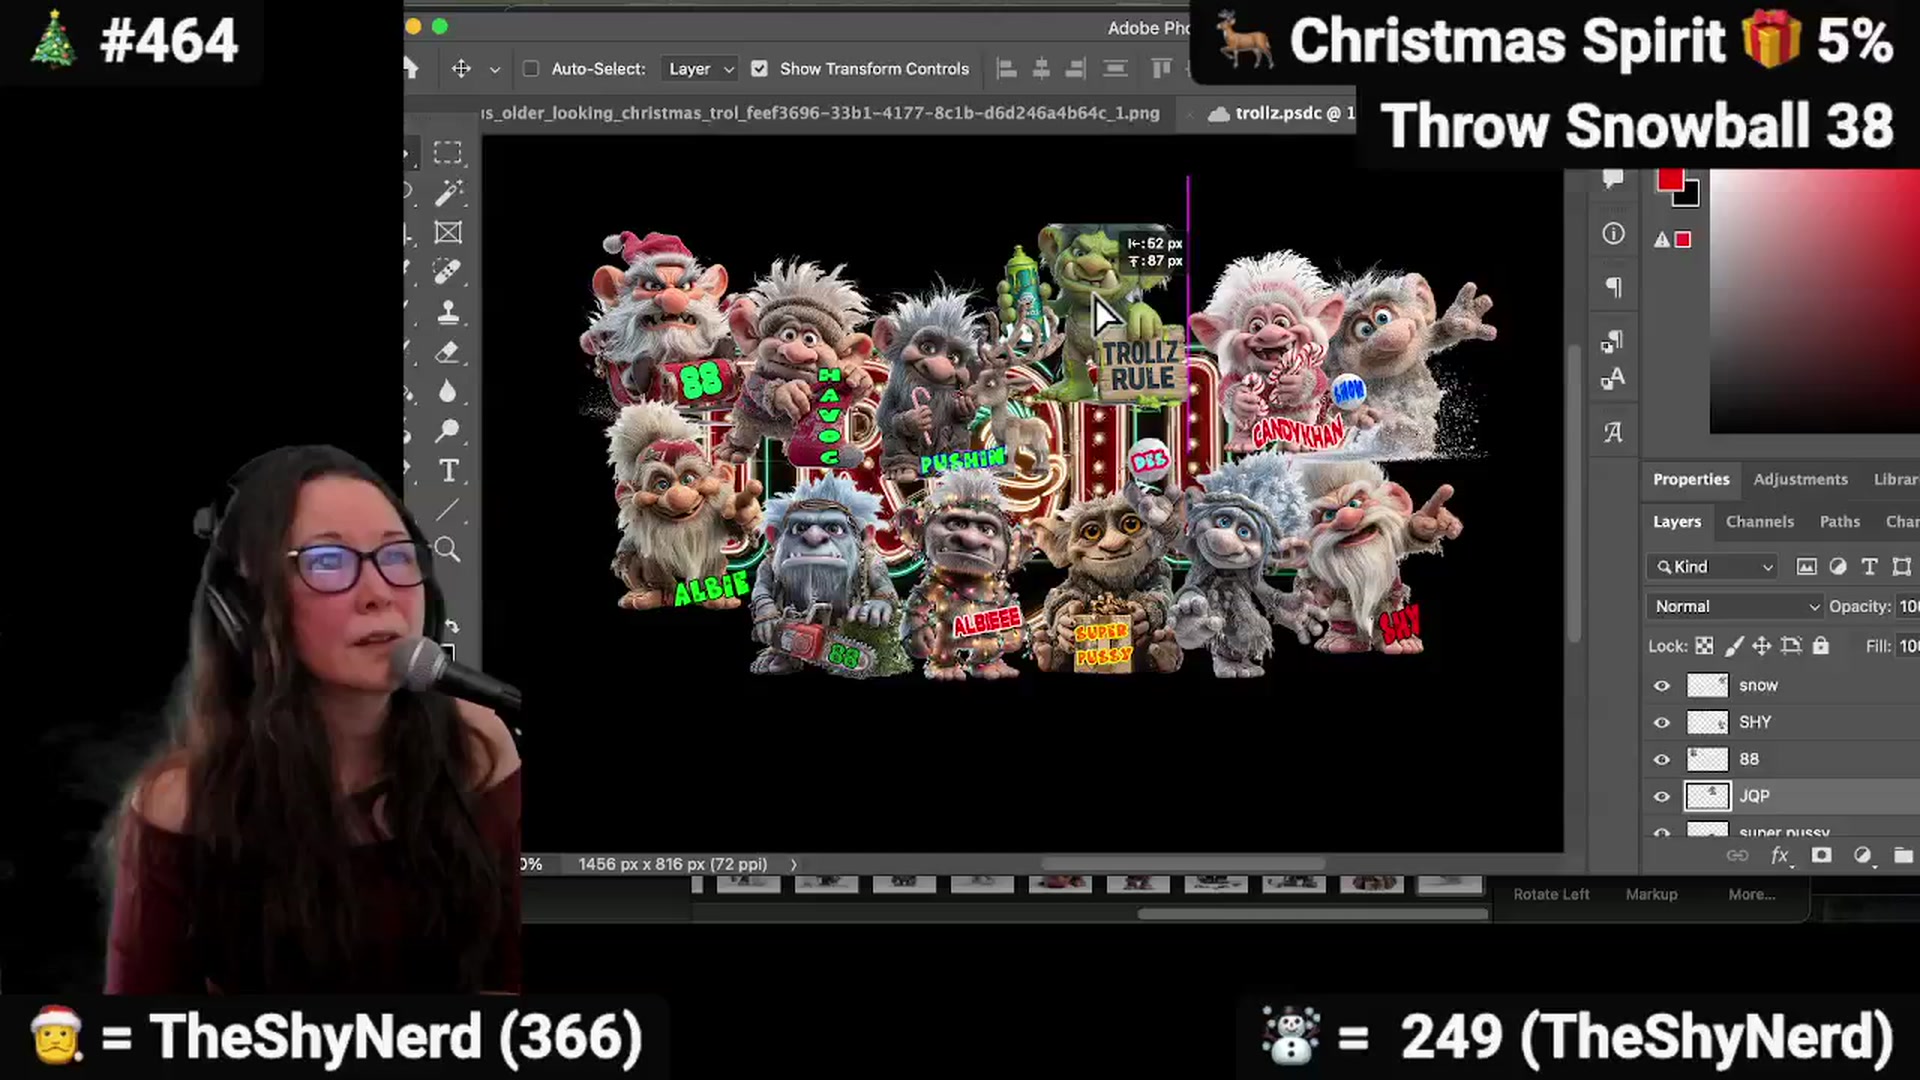Open the Glyphs panel icon
Image resolution: width=1920 pixels, height=1080 pixels.
point(1613,432)
